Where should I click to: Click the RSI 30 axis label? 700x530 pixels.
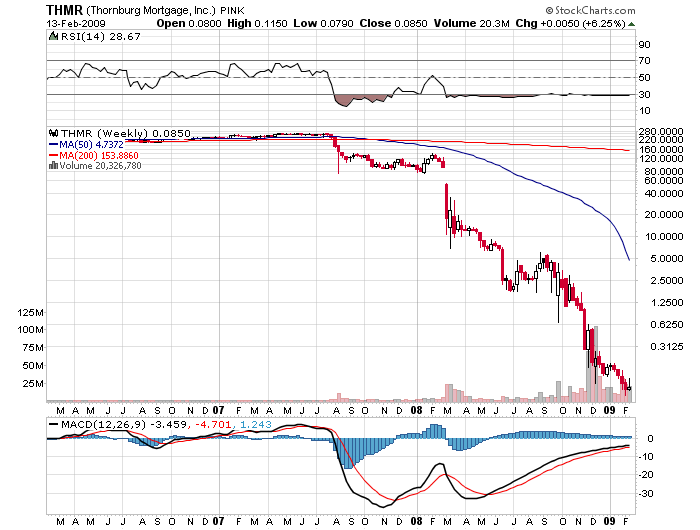tap(644, 95)
